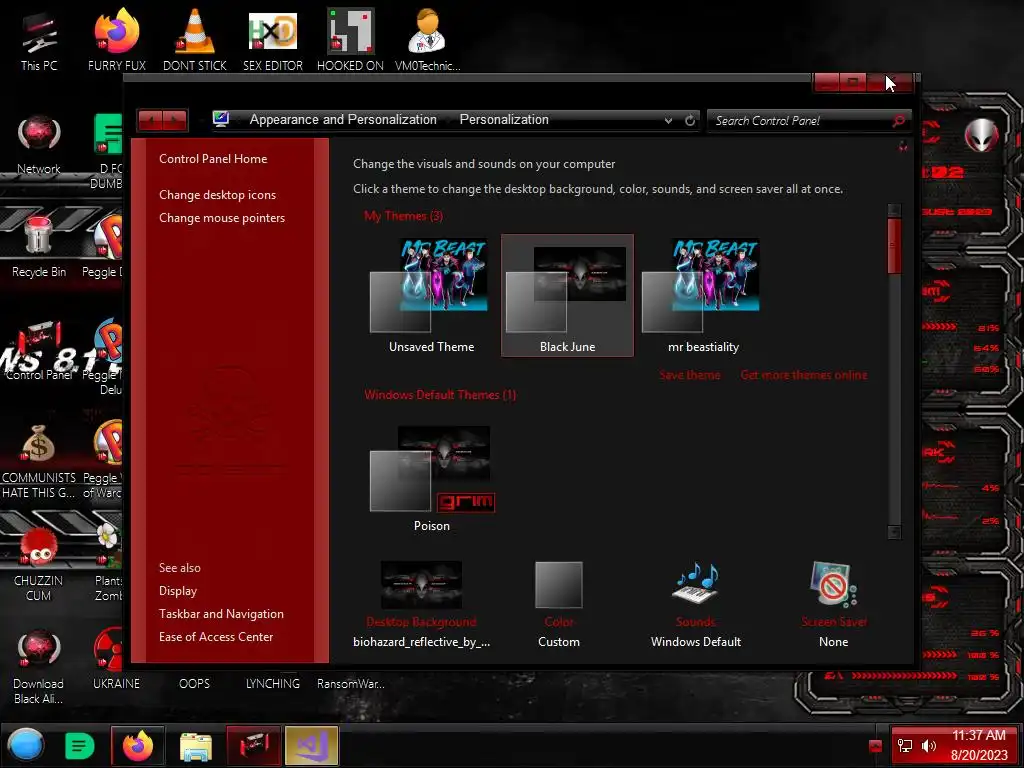Open Display under See also
The width and height of the screenshot is (1024, 768).
click(x=178, y=591)
